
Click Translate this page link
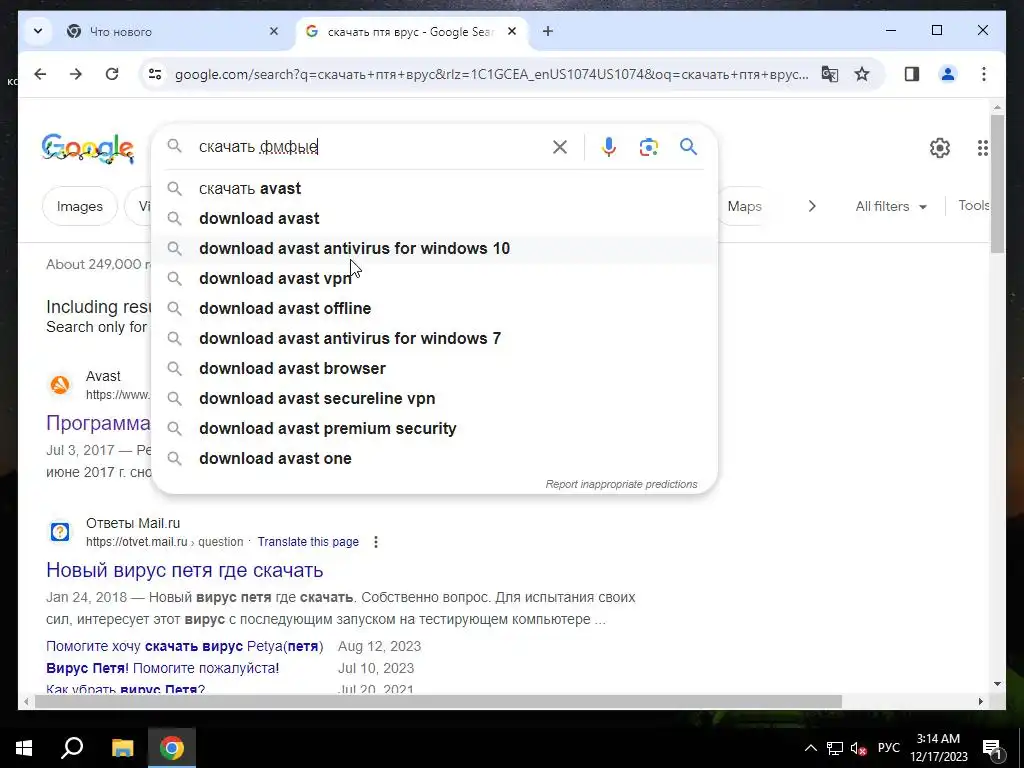tap(308, 542)
